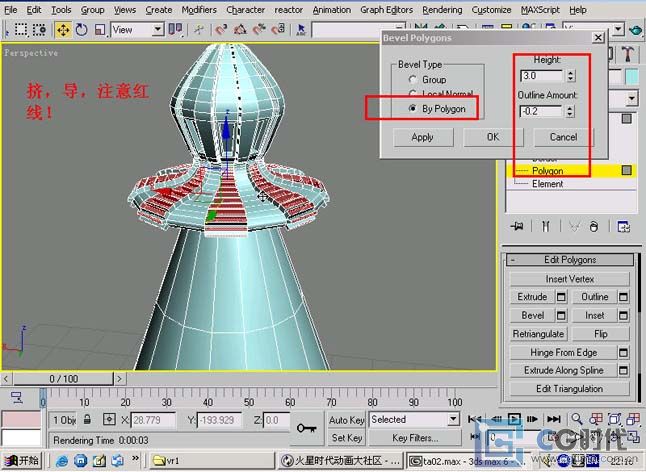Viewport: 646px width, 472px height.
Task: Toggle the Angle Snap icon
Action: [240, 30]
